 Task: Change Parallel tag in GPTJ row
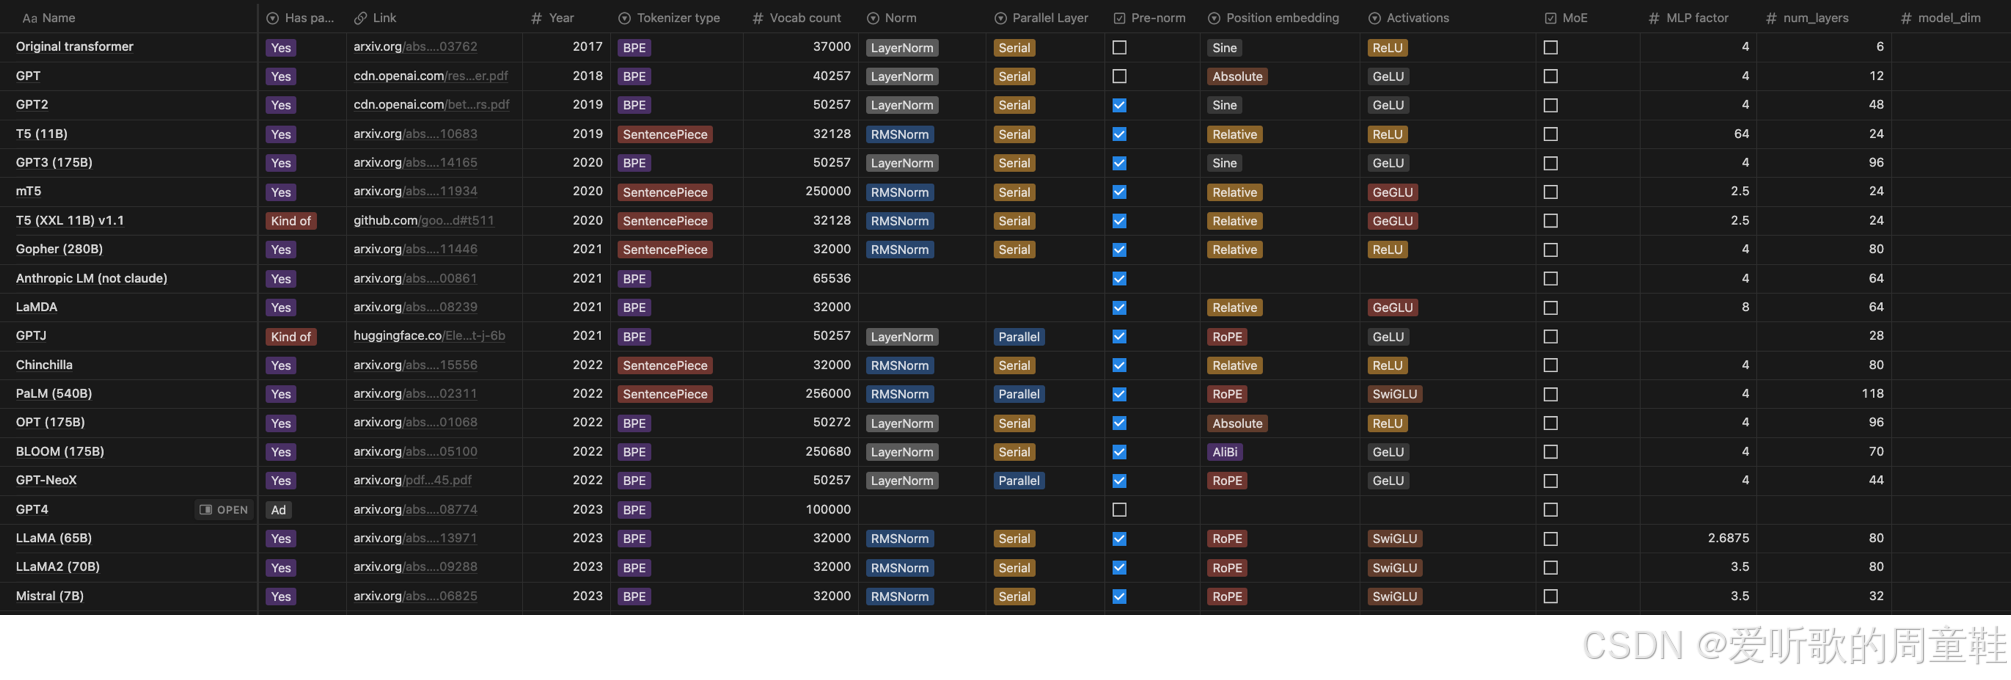1019,337
